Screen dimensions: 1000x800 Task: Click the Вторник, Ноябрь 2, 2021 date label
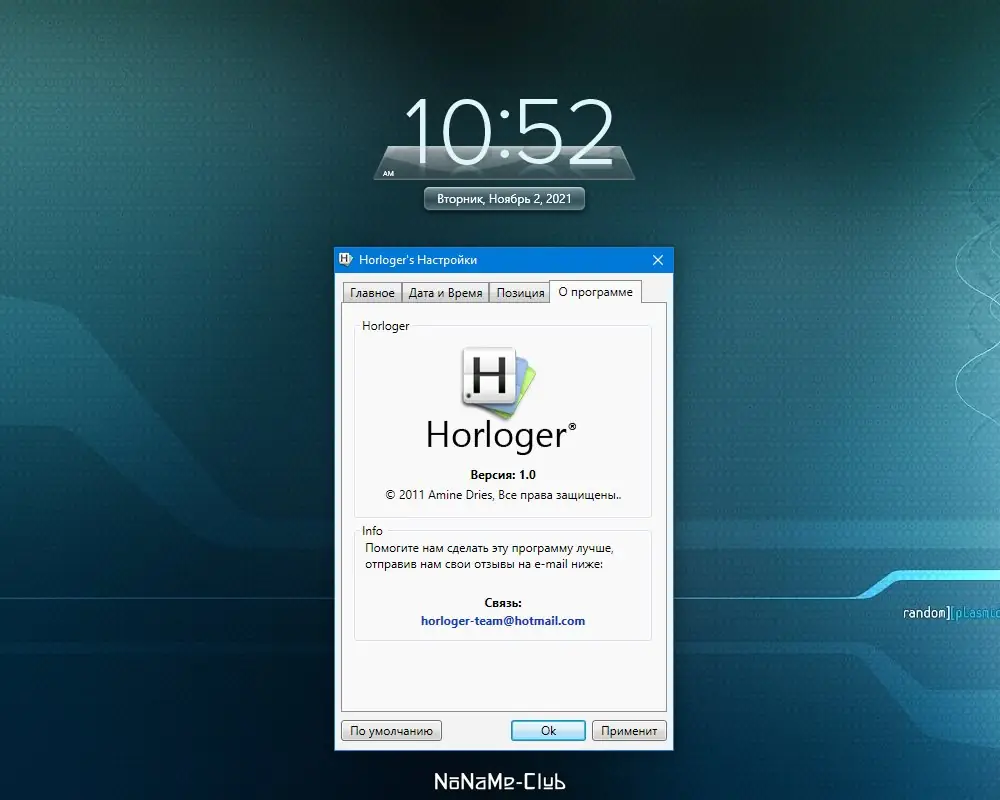point(504,198)
